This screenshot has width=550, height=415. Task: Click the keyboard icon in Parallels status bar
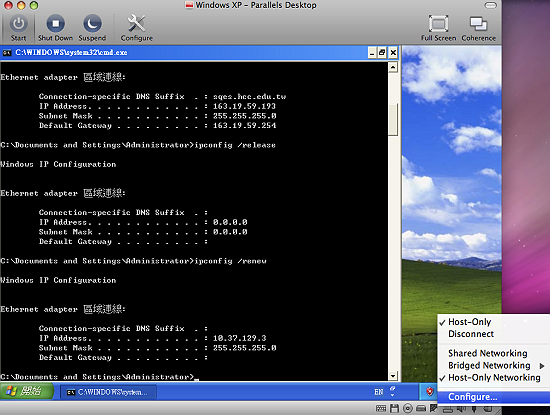381,408
